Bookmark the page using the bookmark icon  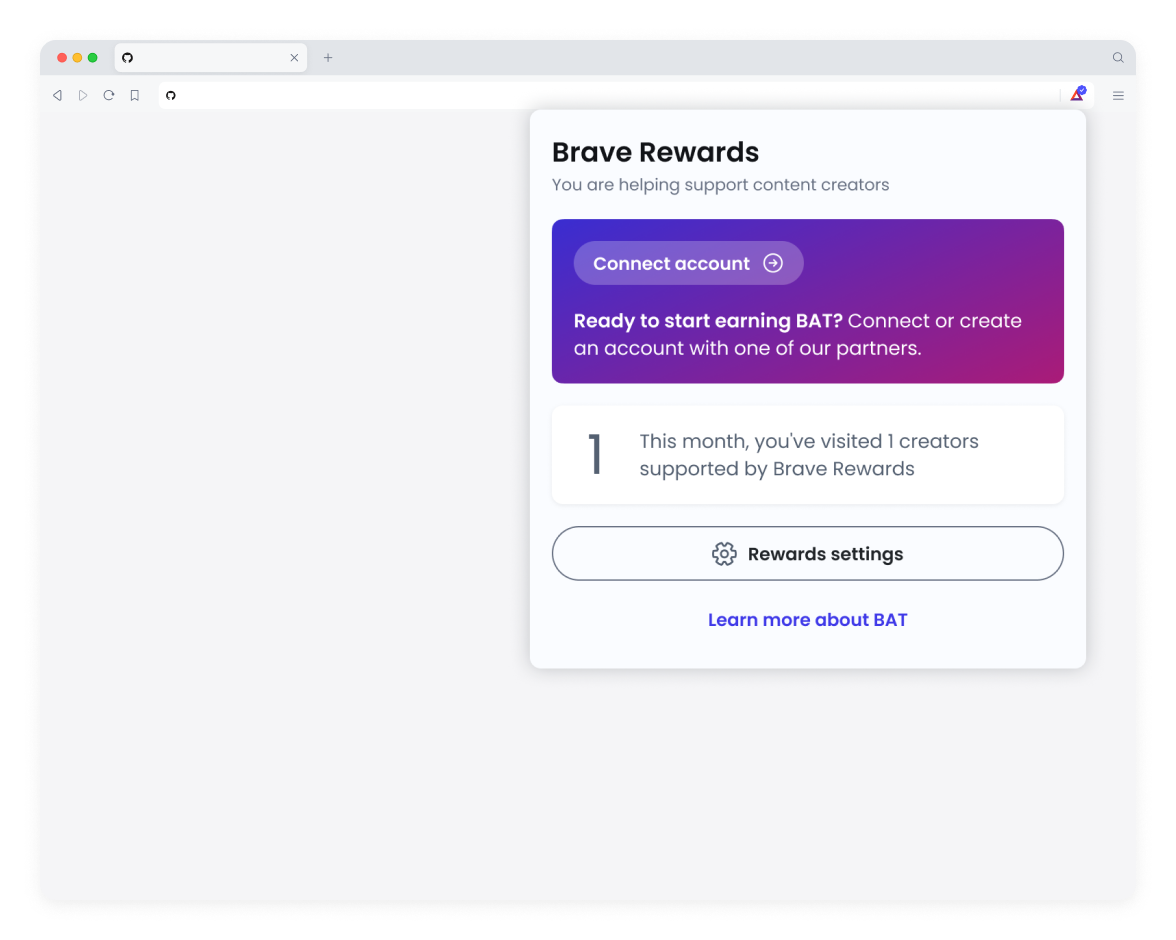(134, 95)
